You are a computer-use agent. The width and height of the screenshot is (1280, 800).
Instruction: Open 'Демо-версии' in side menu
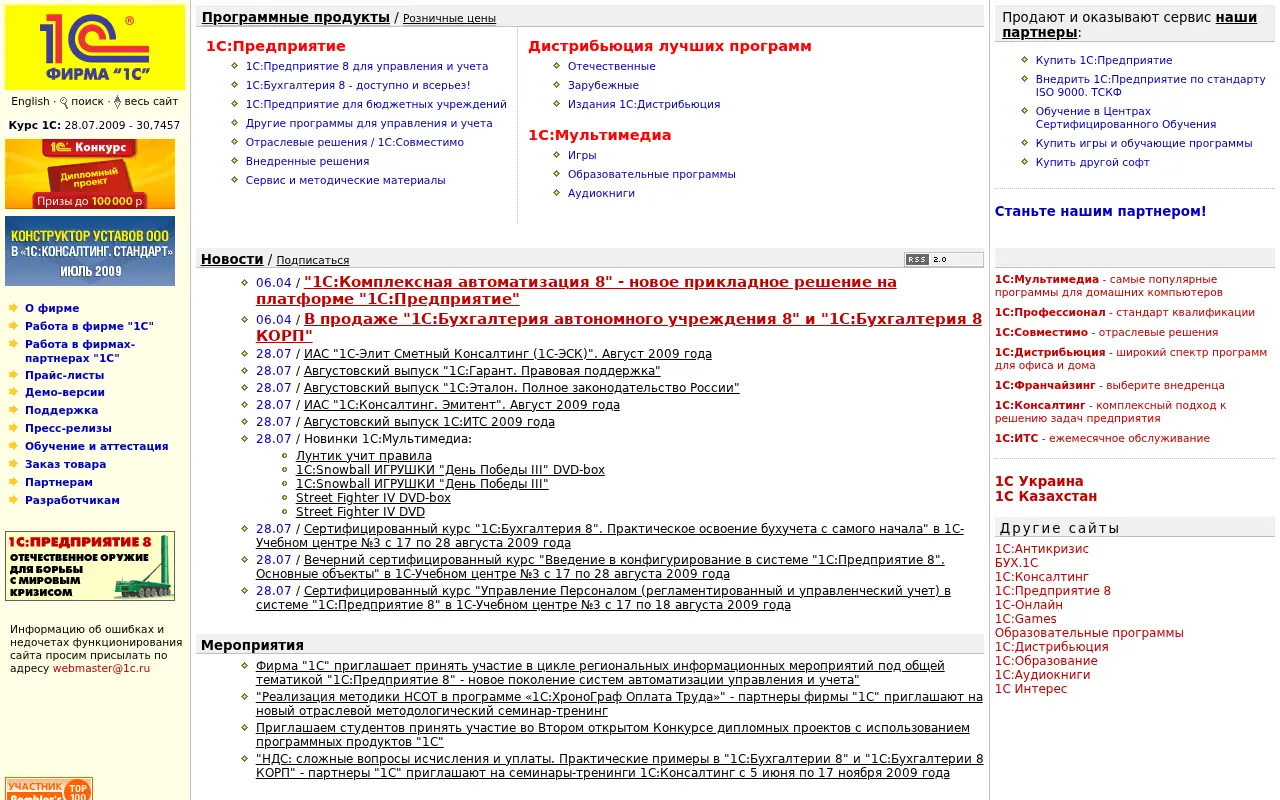(65, 393)
